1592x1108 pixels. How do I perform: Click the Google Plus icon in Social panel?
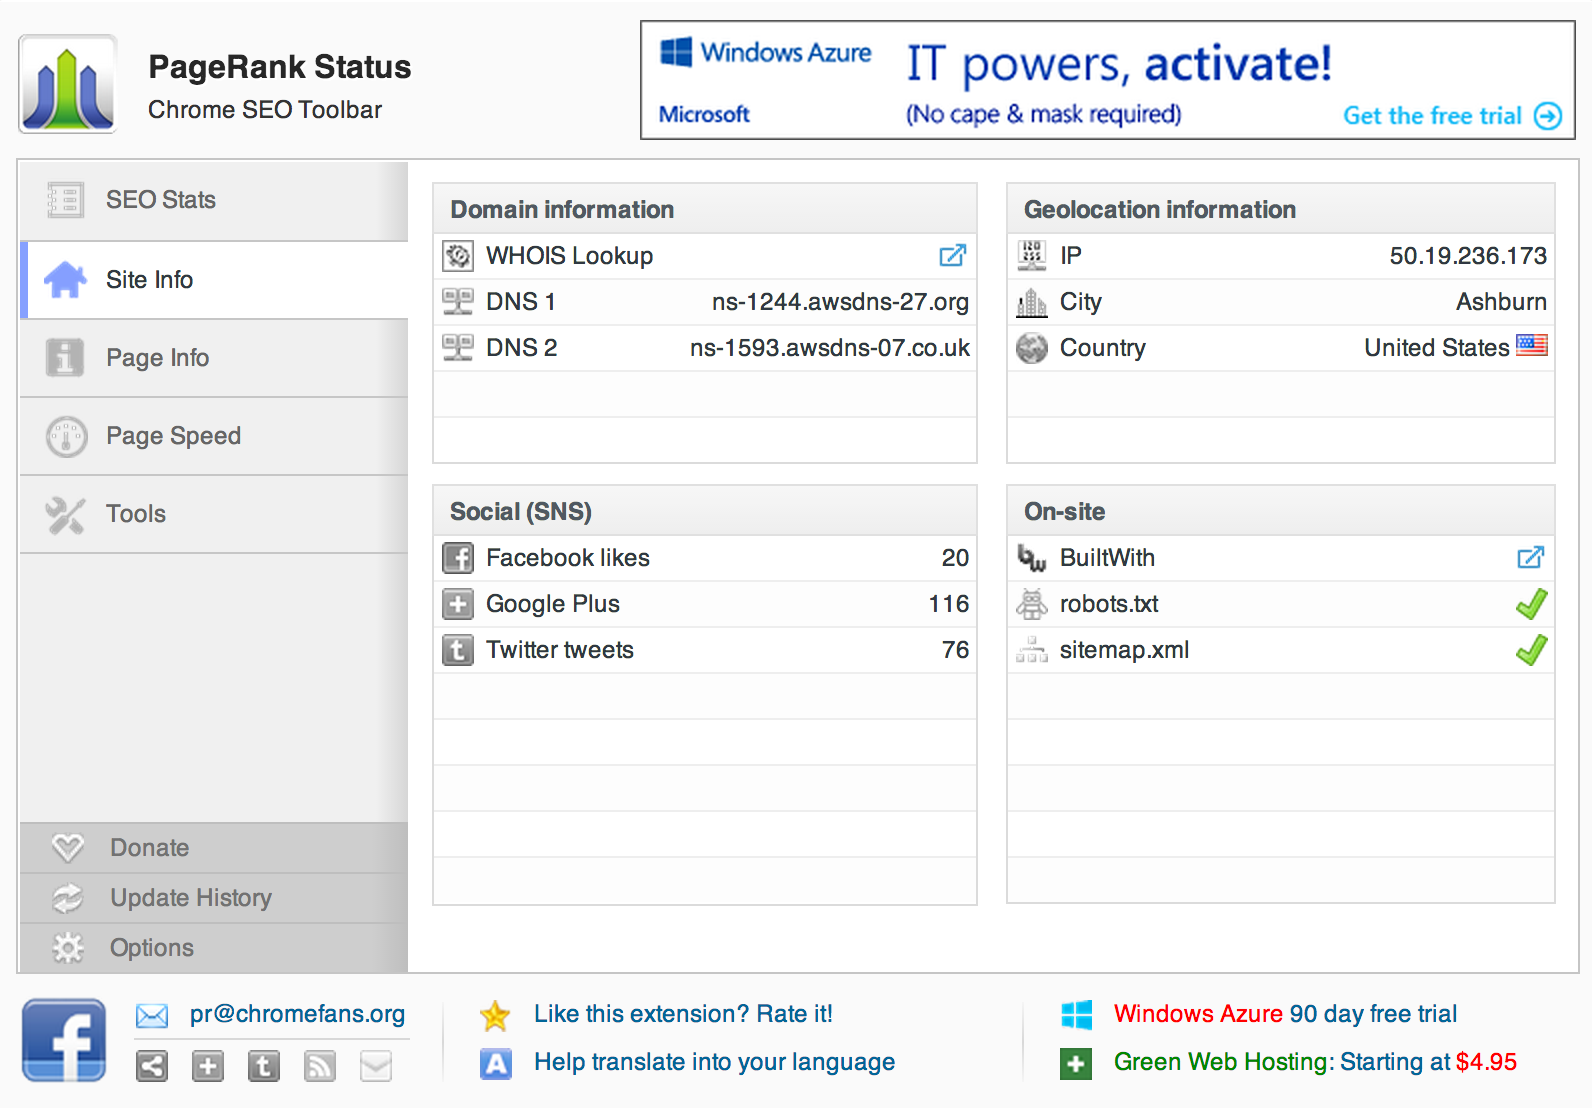click(458, 604)
